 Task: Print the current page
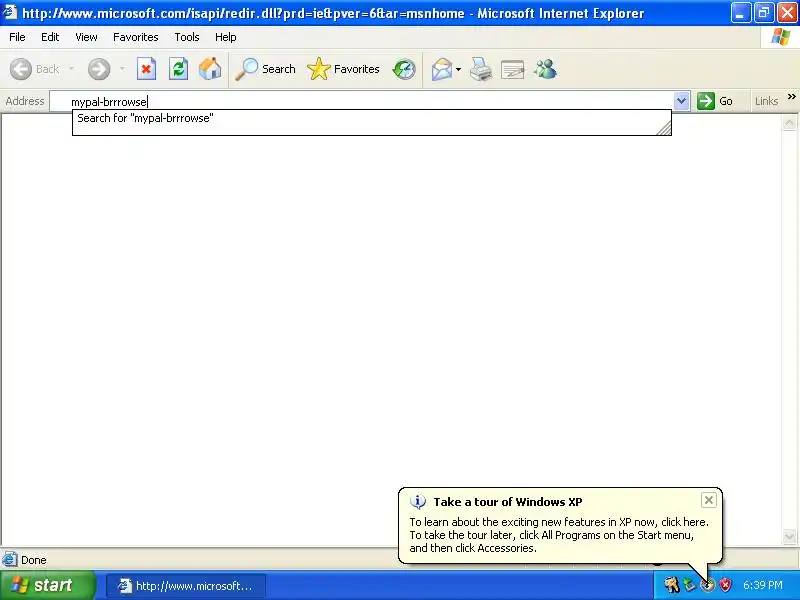481,69
